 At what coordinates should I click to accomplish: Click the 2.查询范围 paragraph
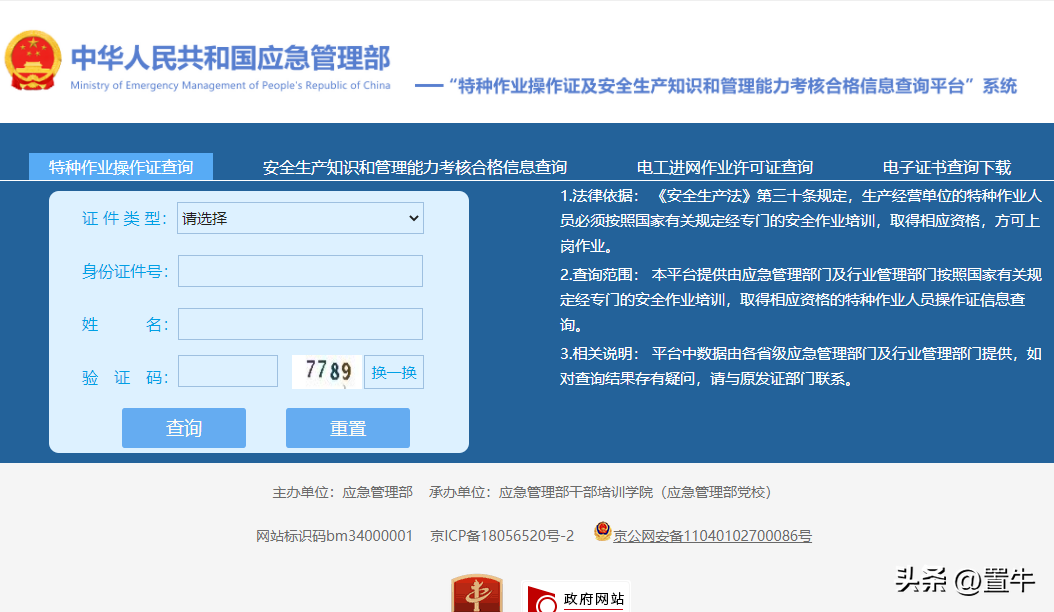pos(801,299)
